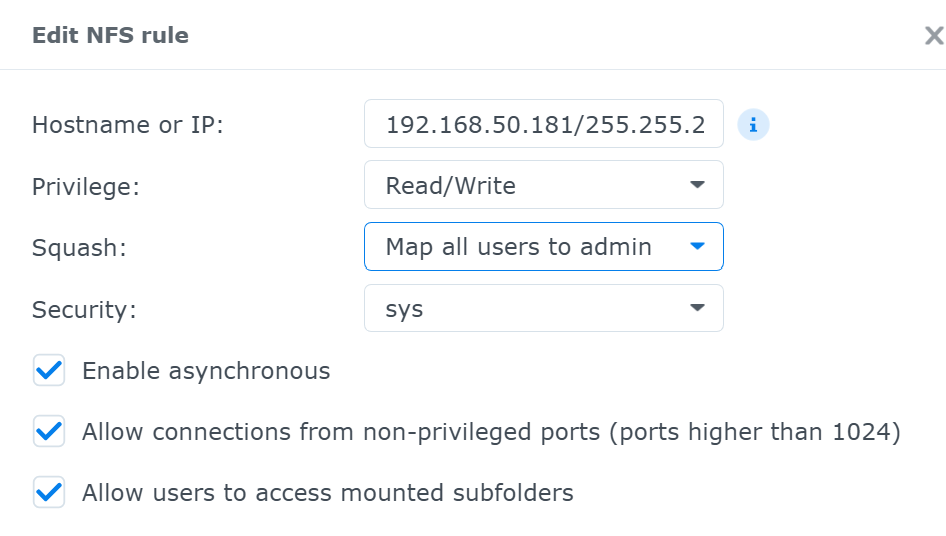
Task: Open the Security combo box showing sys
Action: (x=530, y=309)
